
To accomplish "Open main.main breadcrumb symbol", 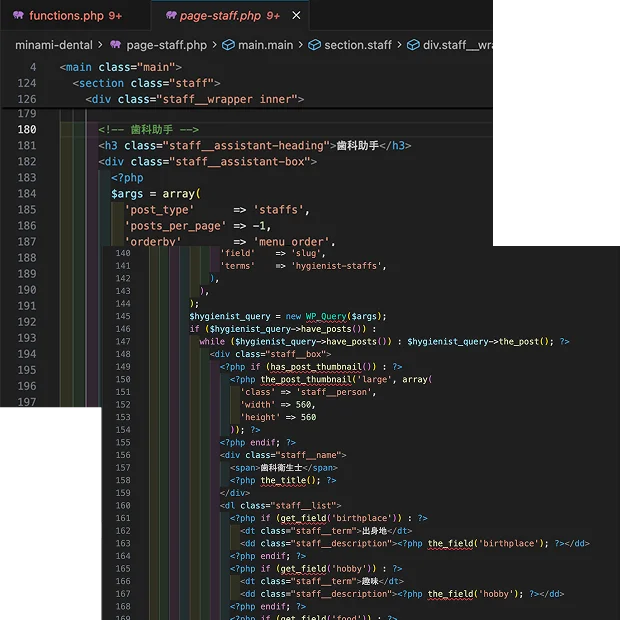I will (x=265, y=45).
